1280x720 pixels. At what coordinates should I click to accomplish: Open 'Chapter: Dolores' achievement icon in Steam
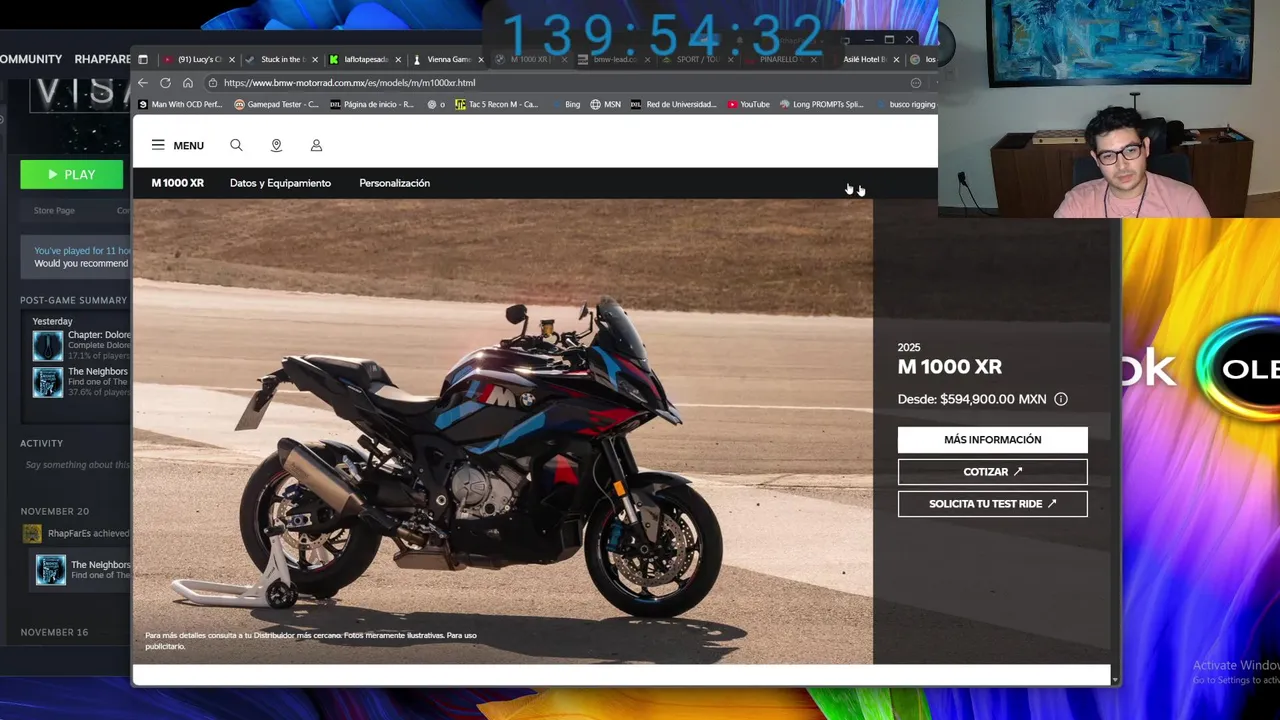[47, 346]
